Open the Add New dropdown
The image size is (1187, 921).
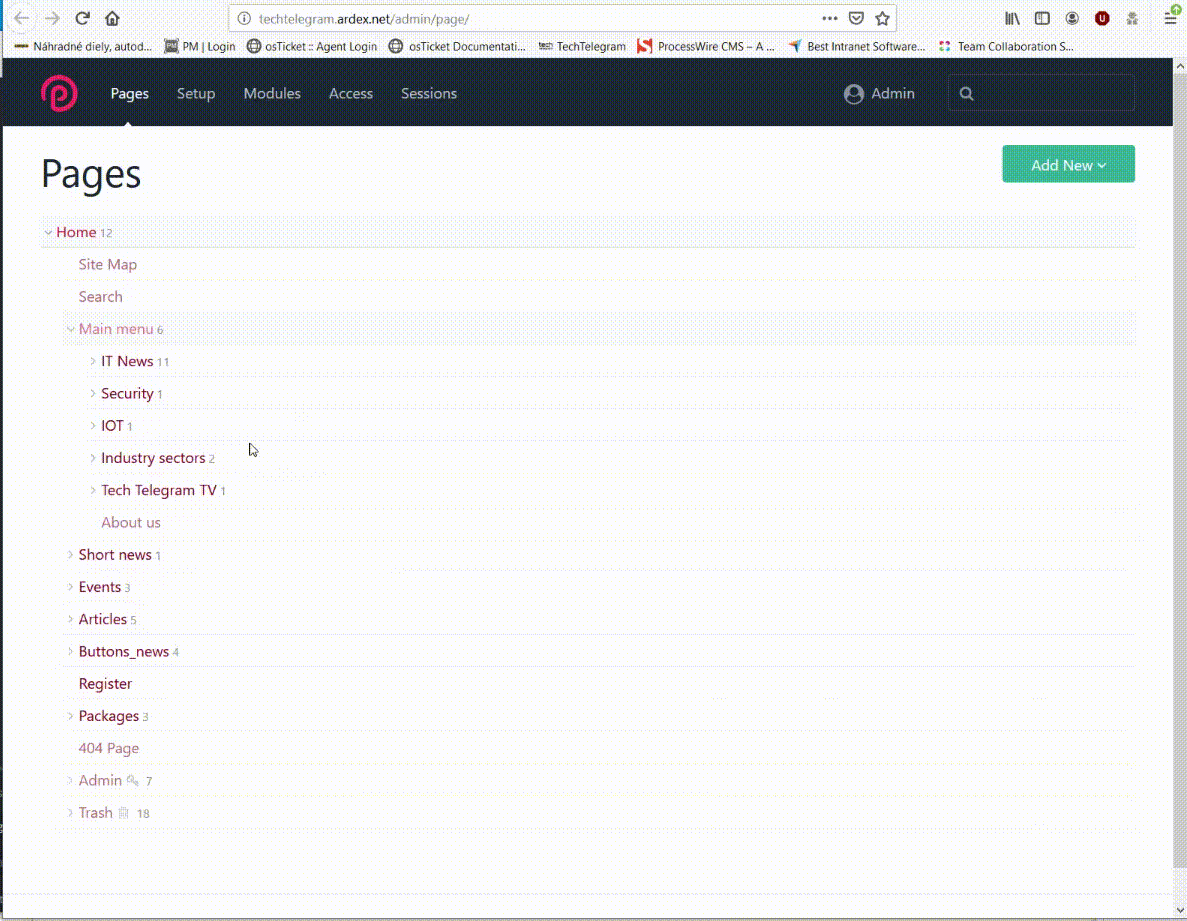coord(1068,164)
